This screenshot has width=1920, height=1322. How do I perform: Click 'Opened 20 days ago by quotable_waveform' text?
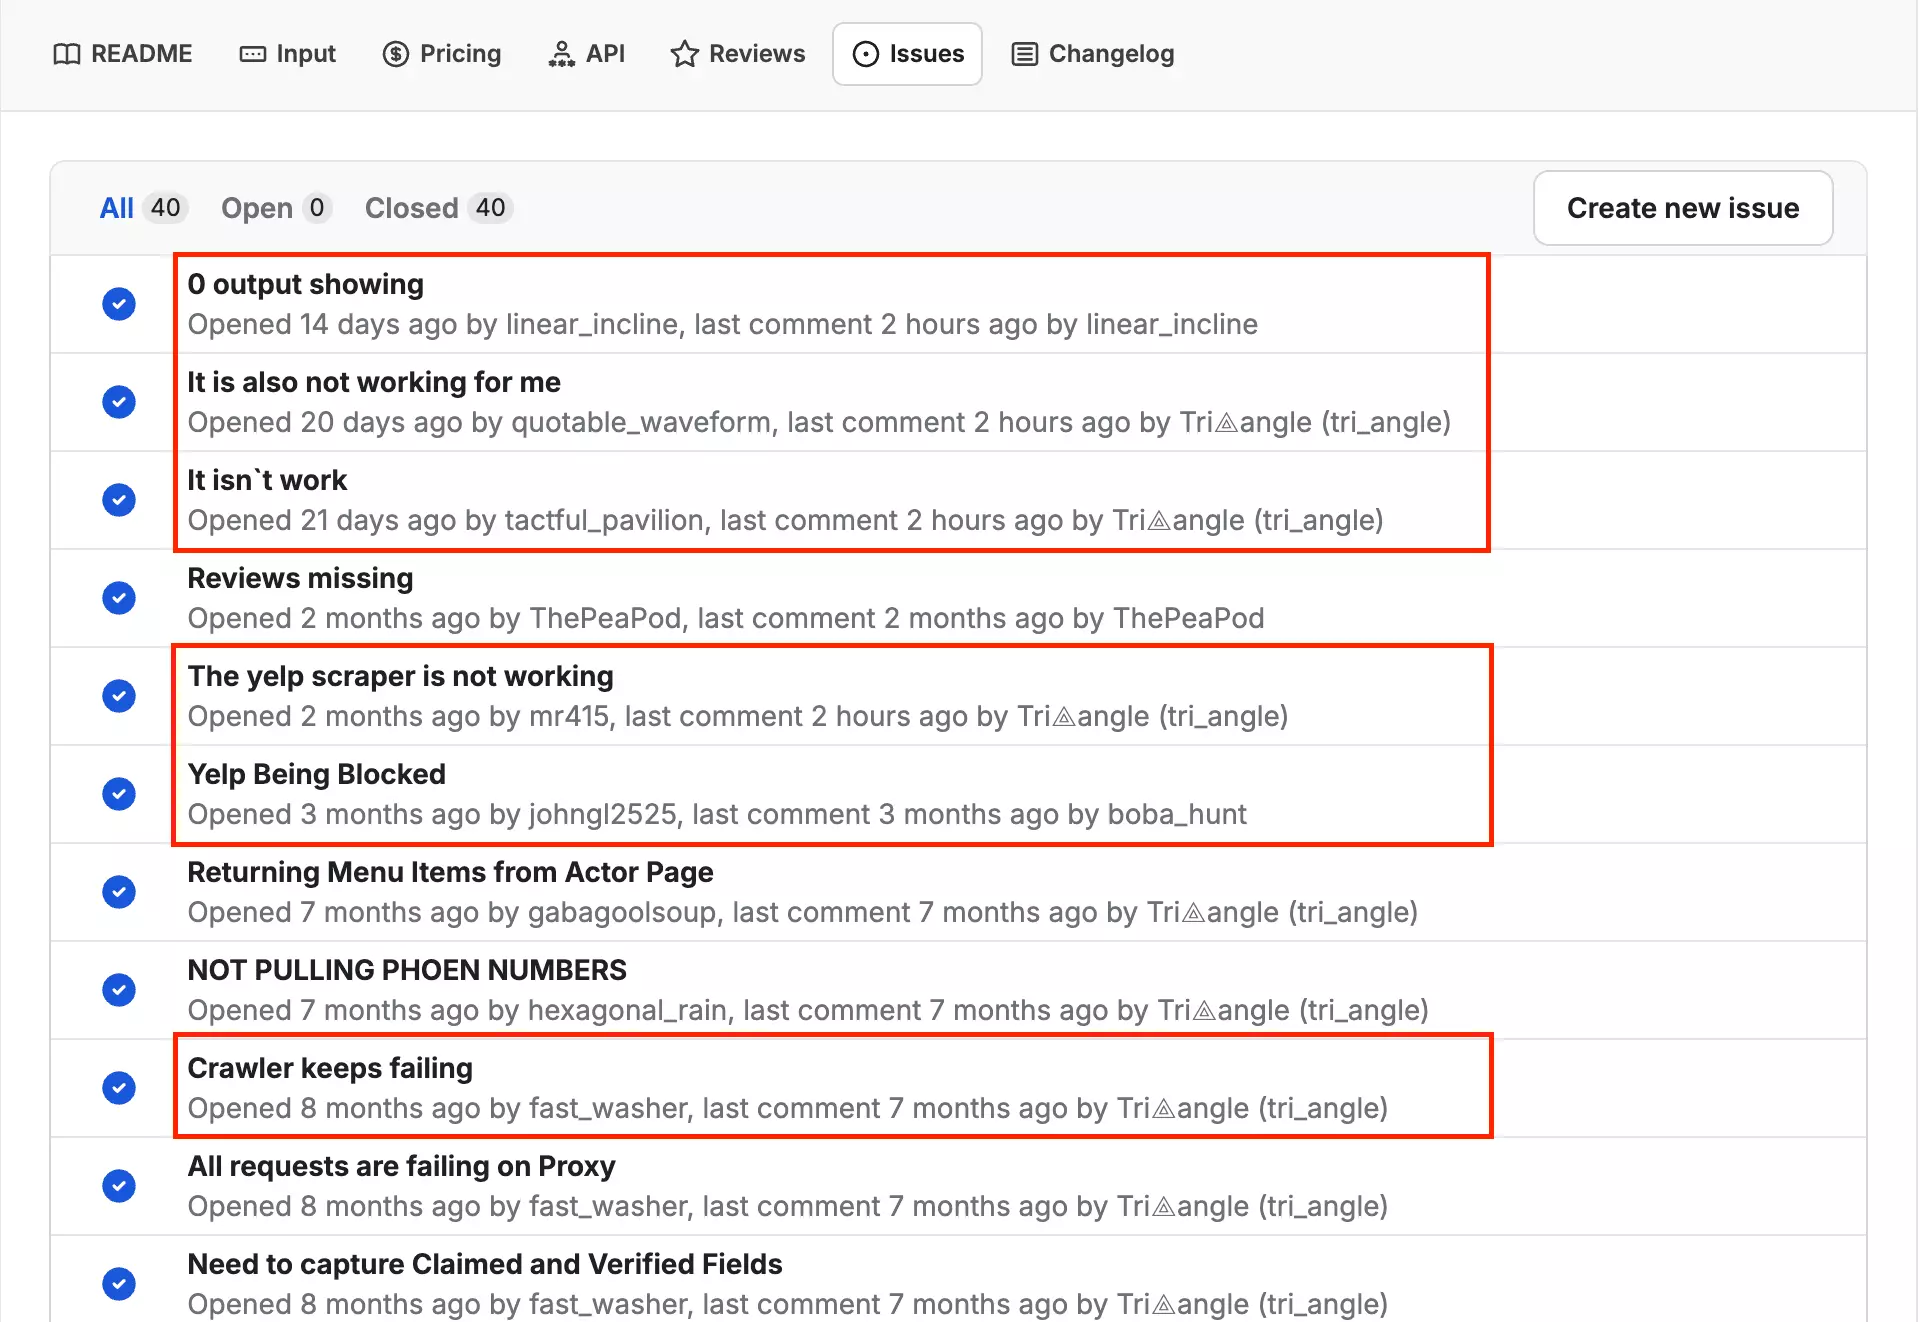[x=479, y=422]
